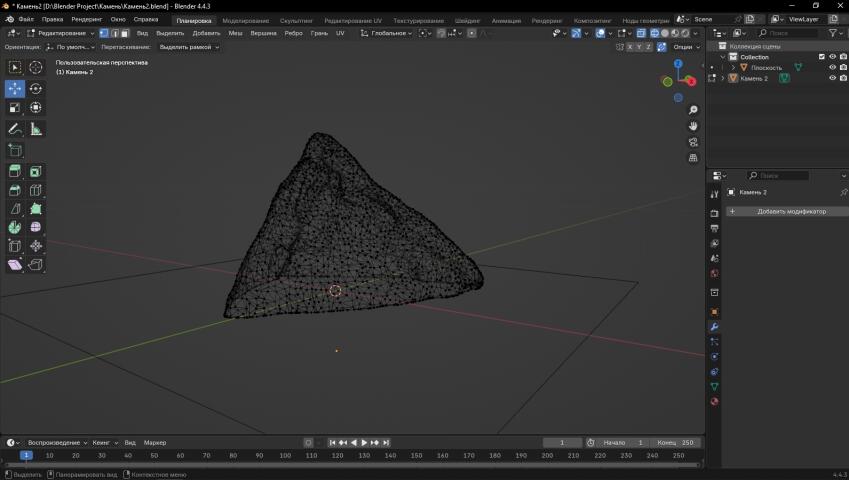Toggle camera view icon in viewport
849x480 pixels.
693,142
